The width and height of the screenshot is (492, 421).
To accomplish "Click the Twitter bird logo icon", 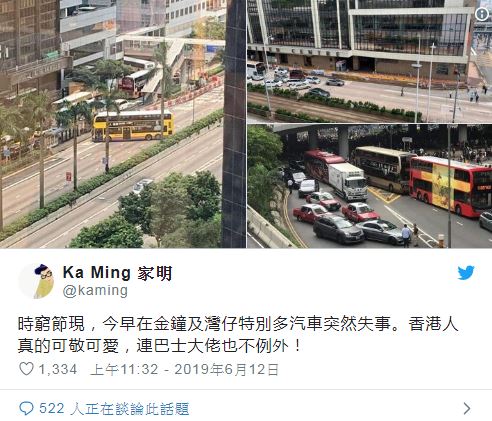I will pyautogui.click(x=466, y=273).
